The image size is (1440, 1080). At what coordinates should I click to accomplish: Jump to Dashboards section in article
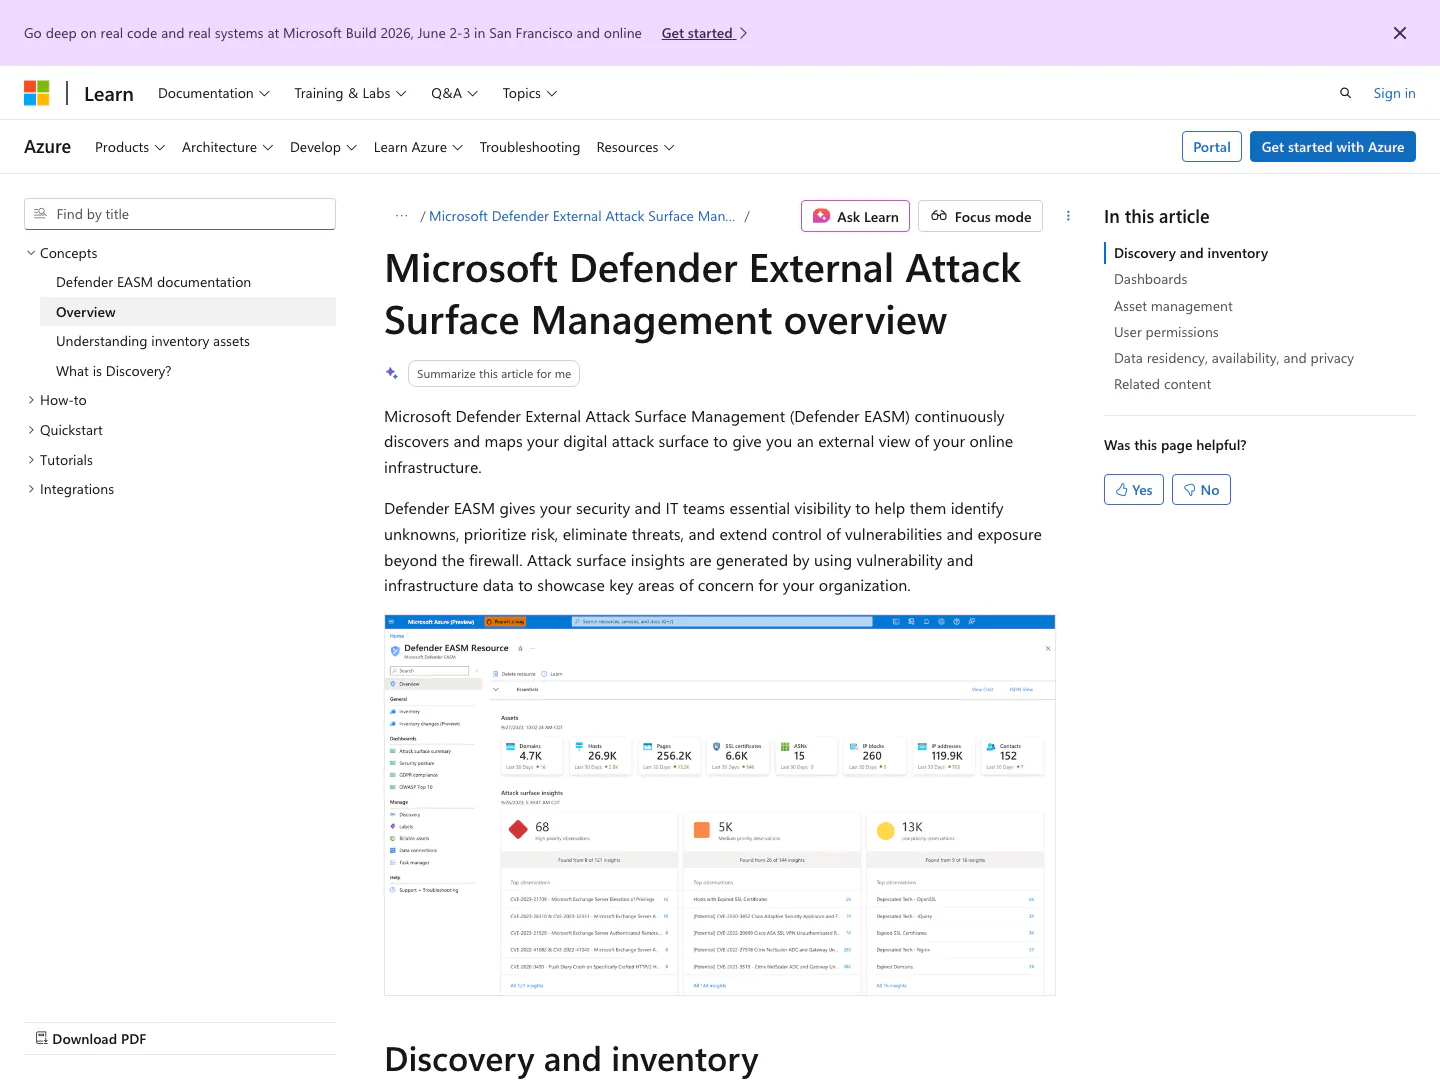click(x=1150, y=279)
